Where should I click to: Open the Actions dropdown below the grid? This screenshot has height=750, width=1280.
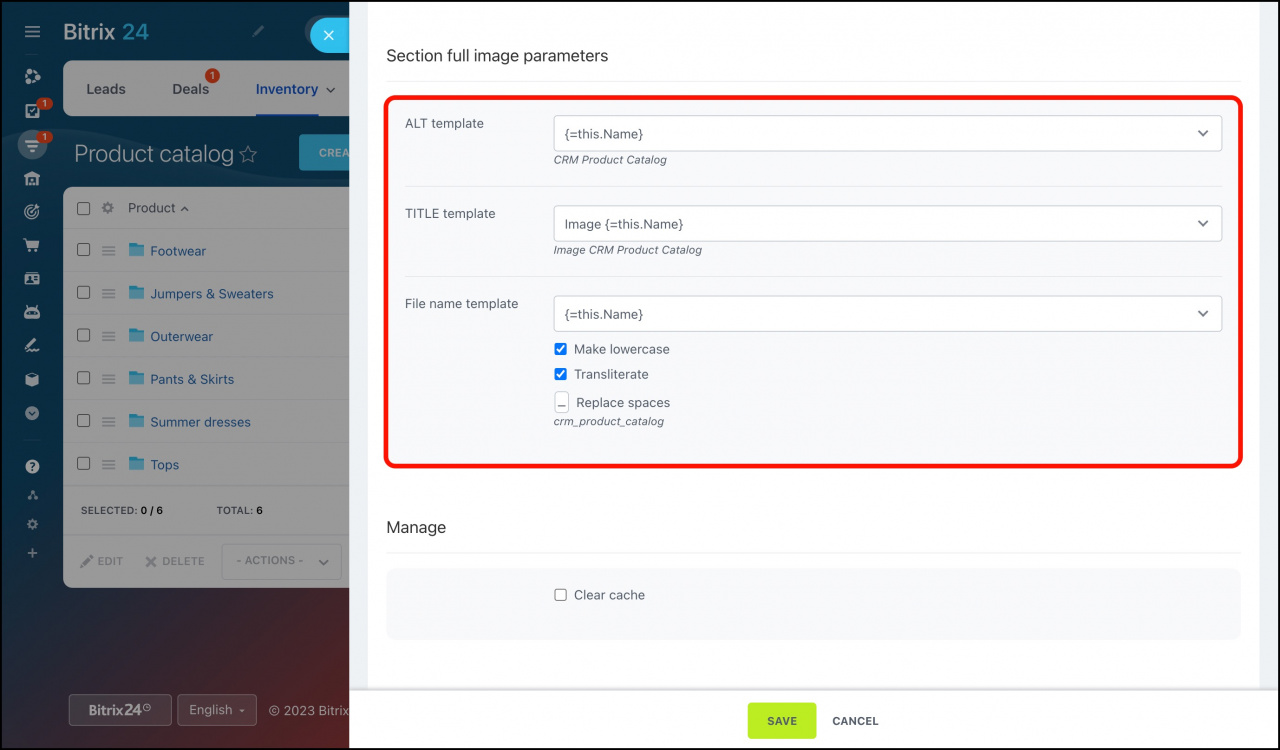point(281,561)
